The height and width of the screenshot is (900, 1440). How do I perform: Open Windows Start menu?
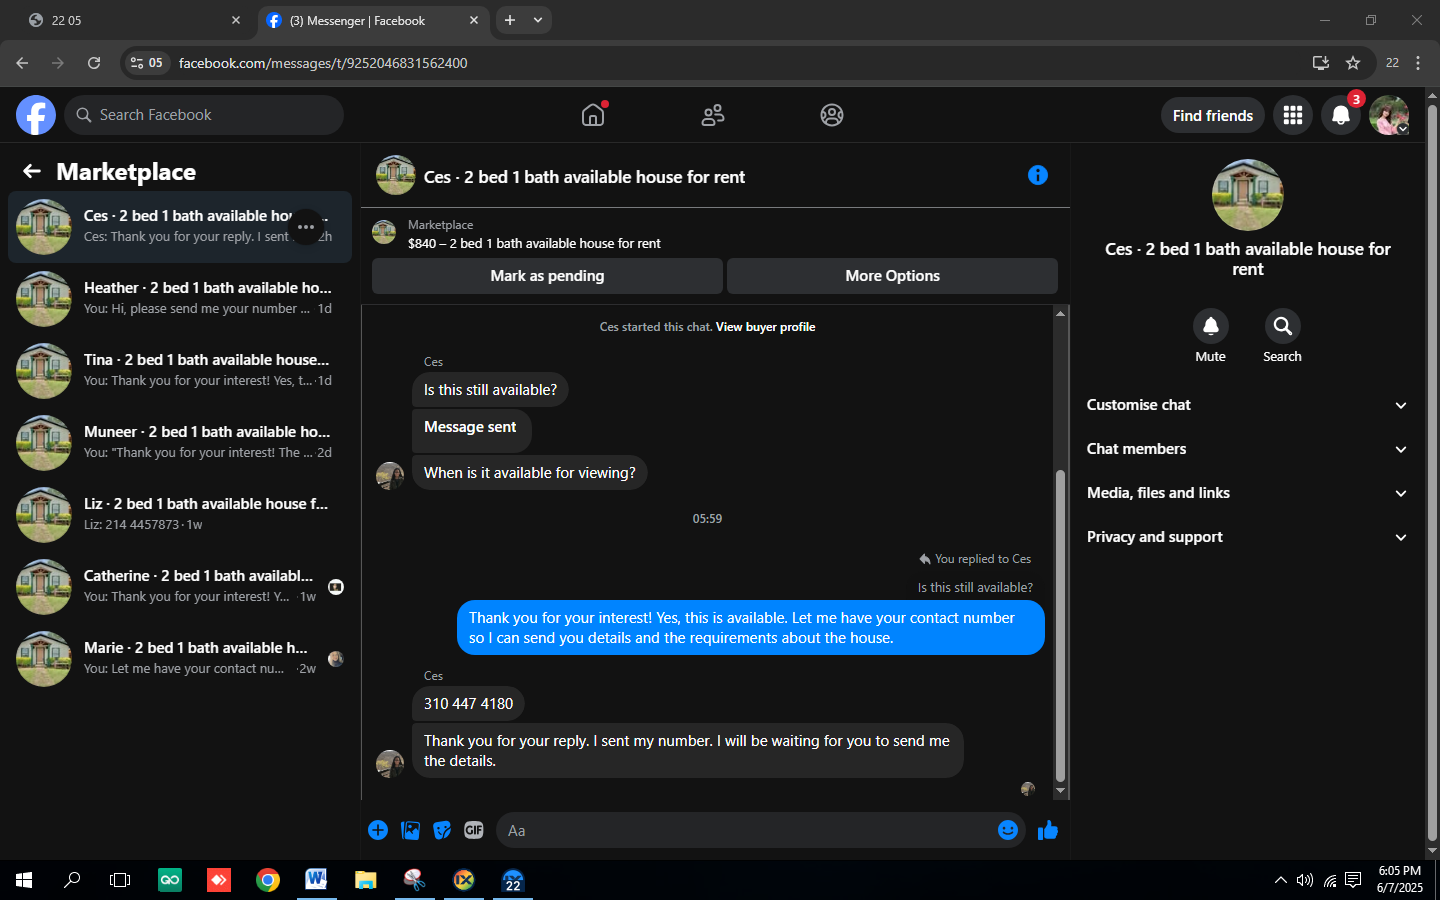24,880
